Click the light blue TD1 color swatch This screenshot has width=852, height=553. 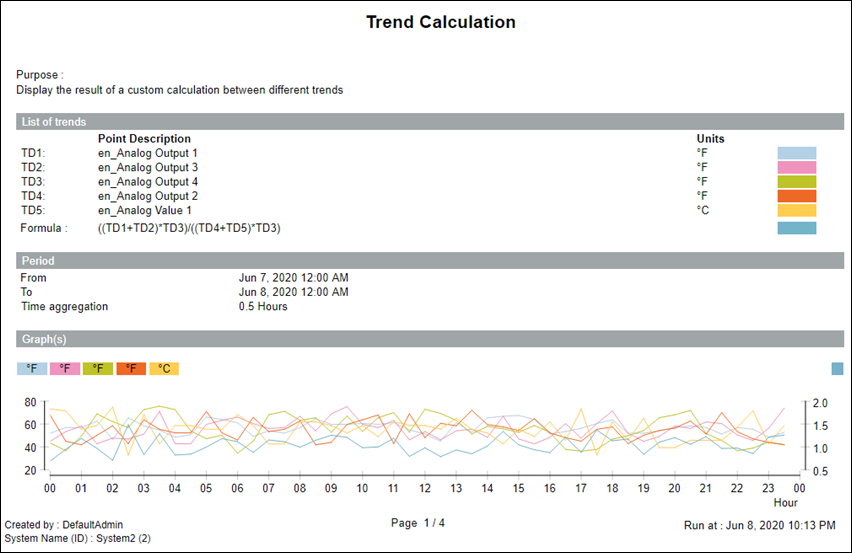[796, 153]
